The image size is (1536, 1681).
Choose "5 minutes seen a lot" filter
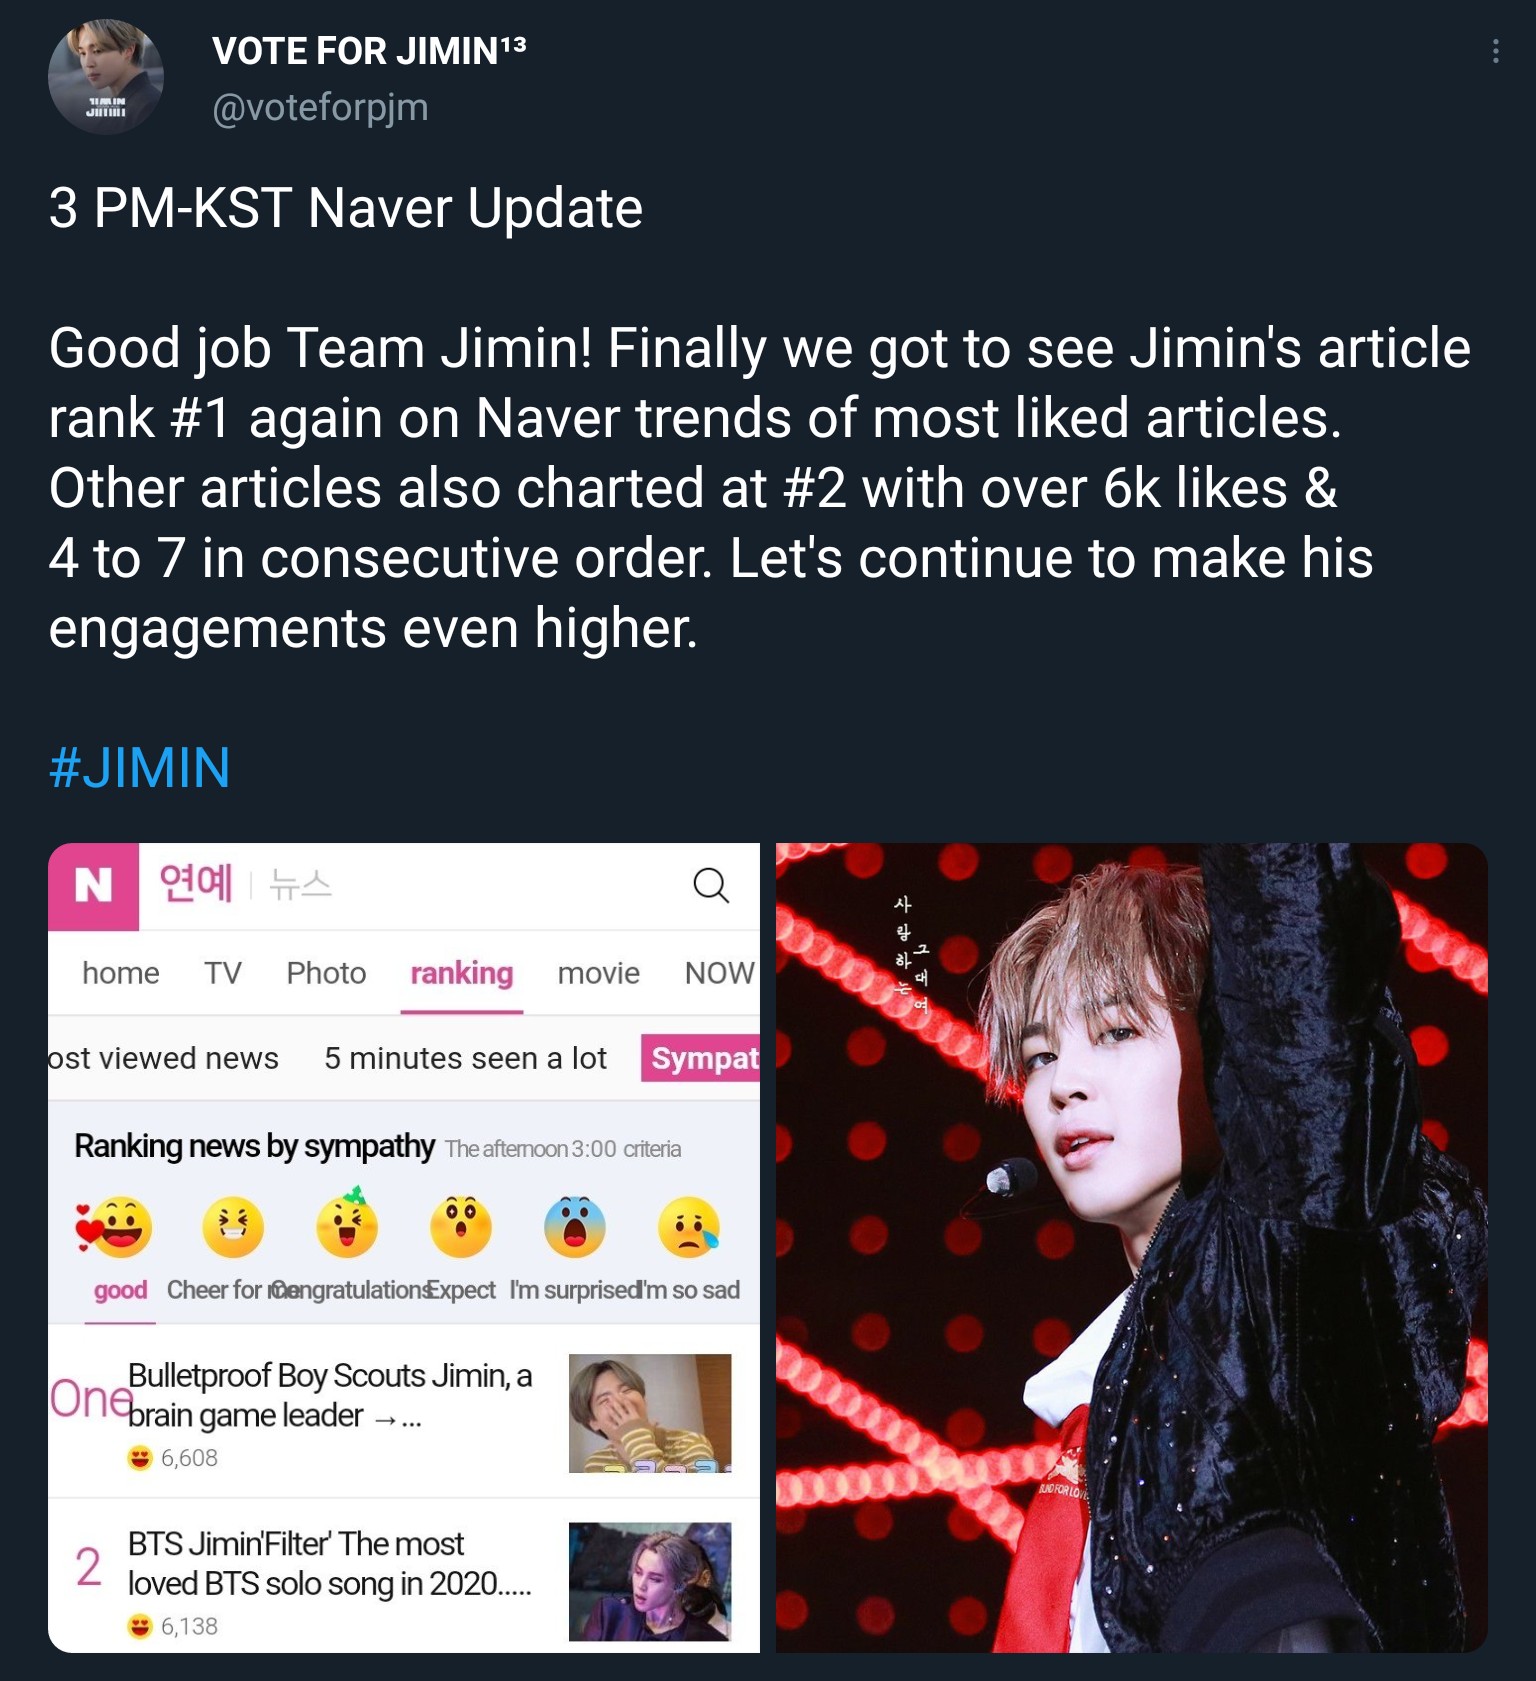pos(465,1058)
